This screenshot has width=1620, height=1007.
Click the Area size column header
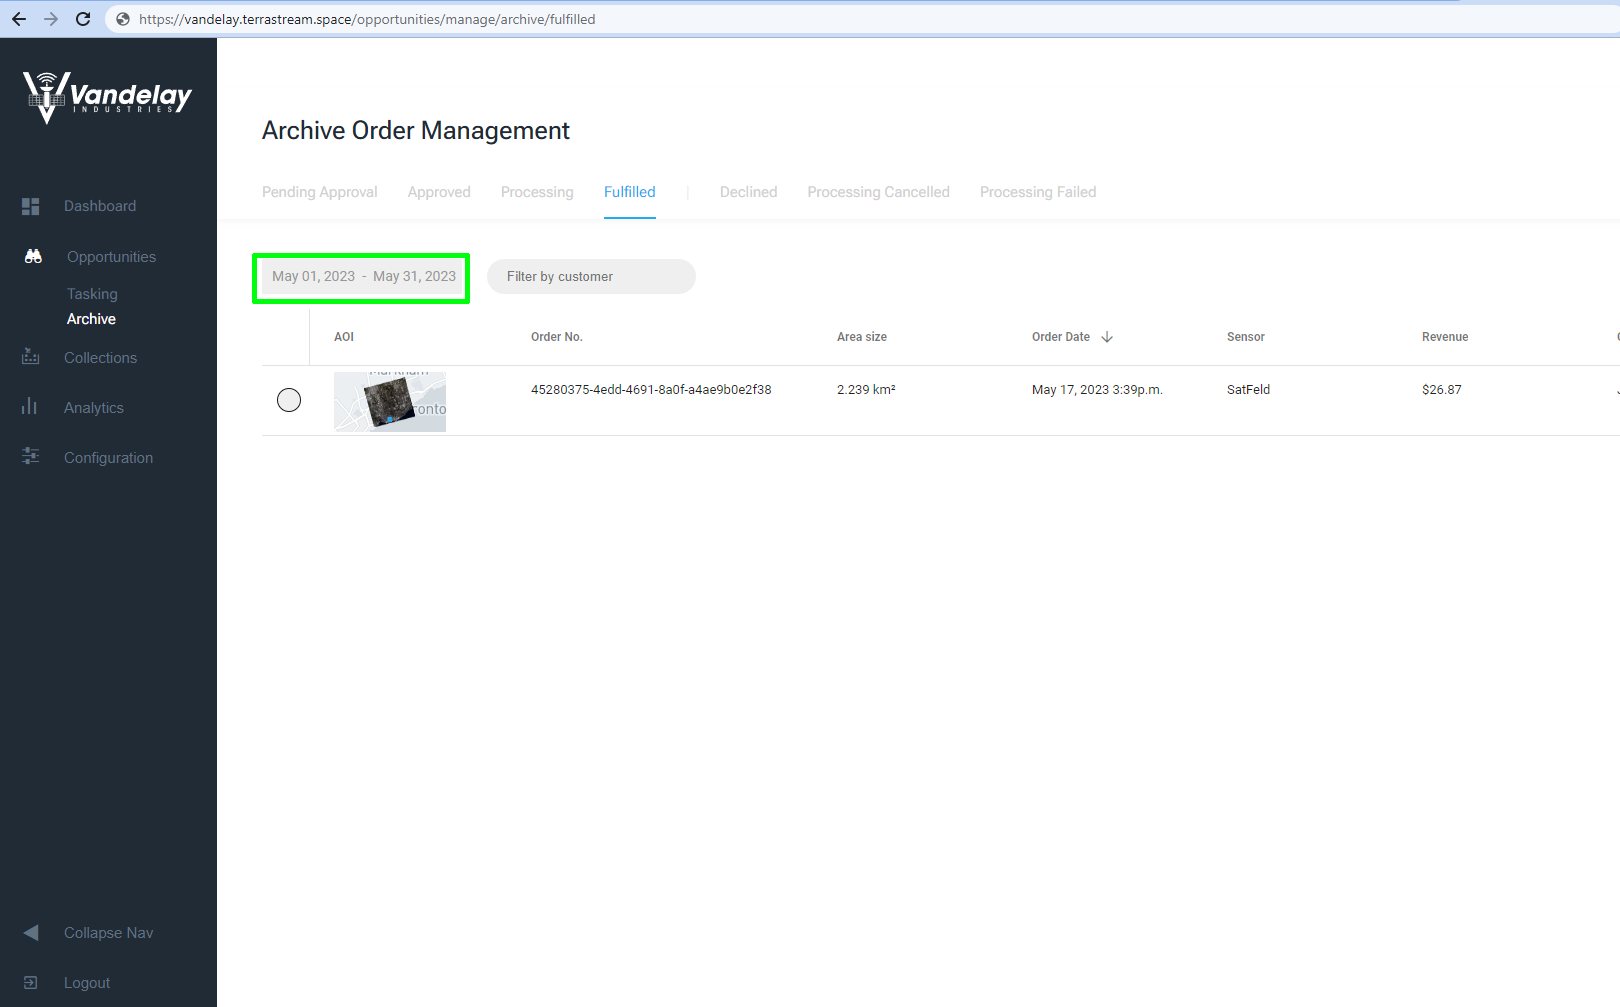862,337
